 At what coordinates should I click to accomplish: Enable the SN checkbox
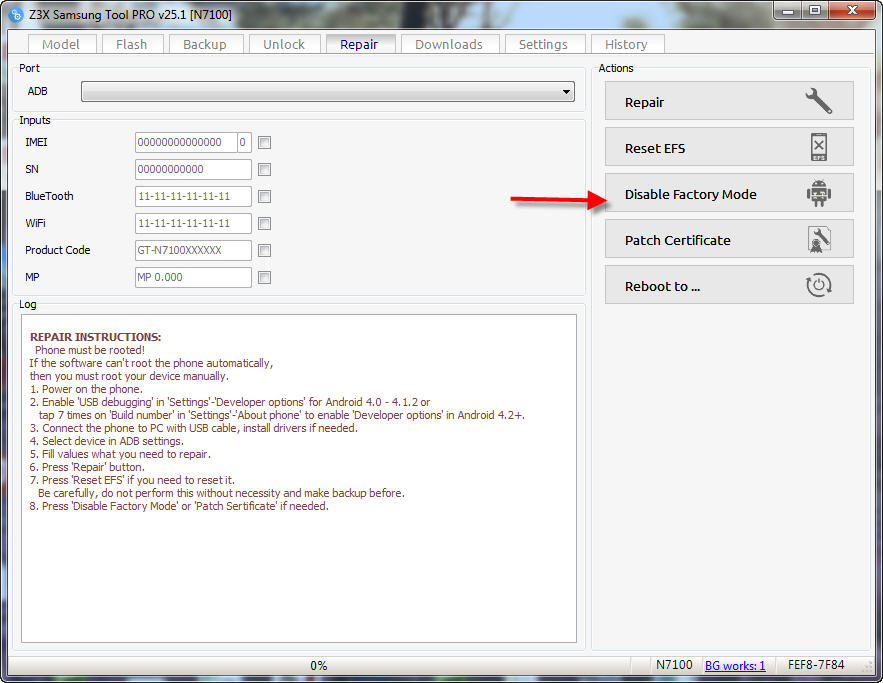pos(264,169)
